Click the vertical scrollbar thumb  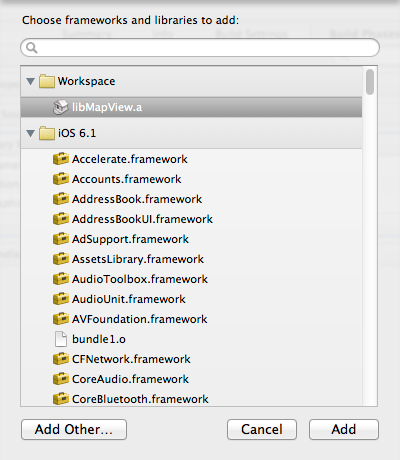(x=370, y=82)
